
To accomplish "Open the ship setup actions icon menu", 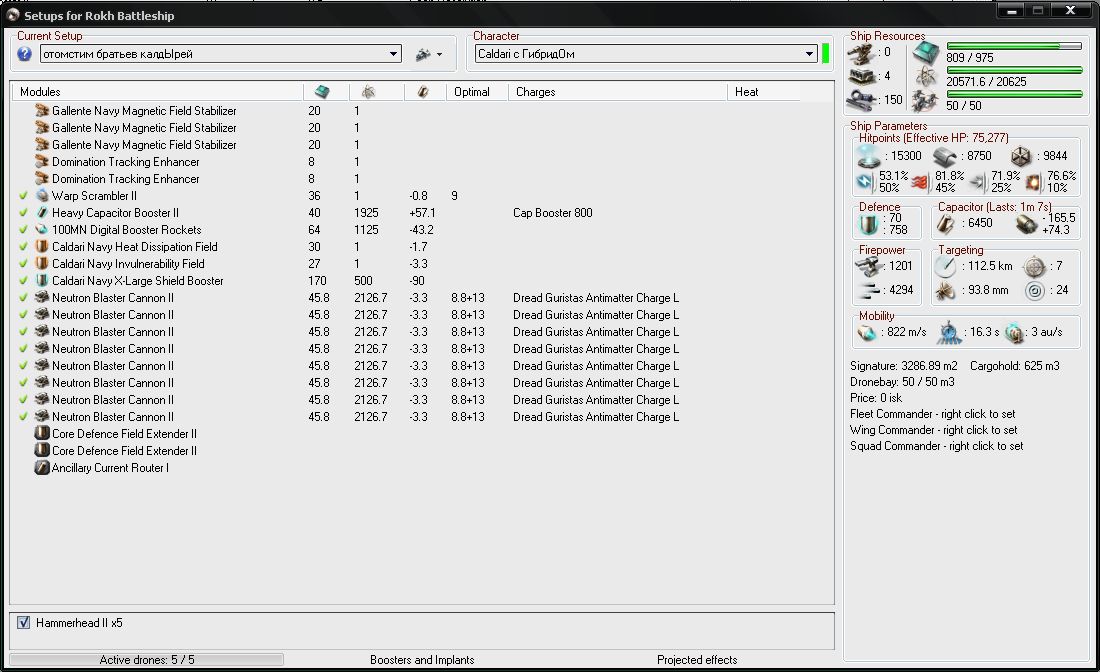I will (x=423, y=54).
